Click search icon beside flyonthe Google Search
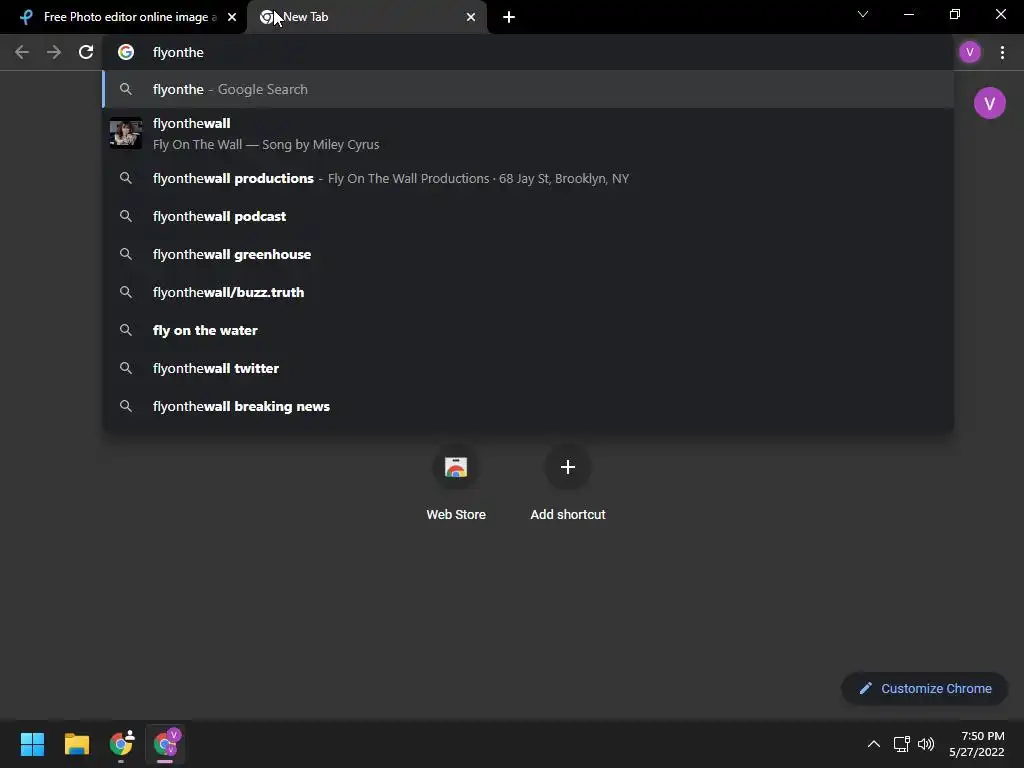 point(126,89)
